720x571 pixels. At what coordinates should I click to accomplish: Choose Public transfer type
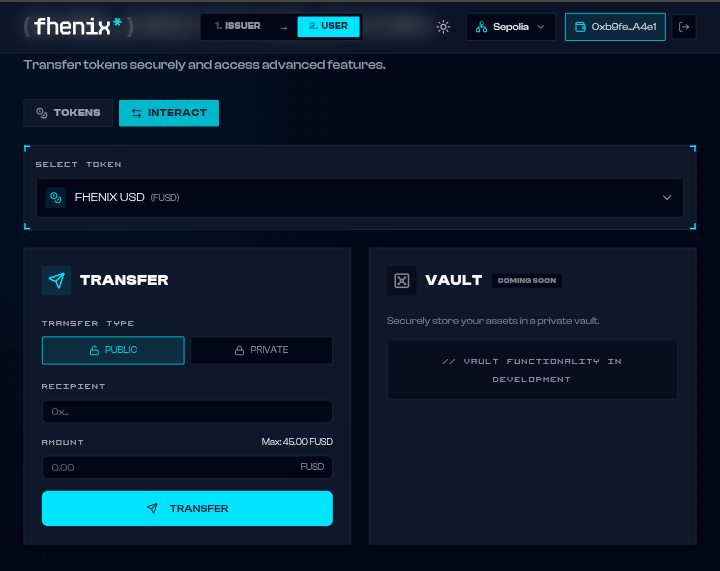pos(113,350)
